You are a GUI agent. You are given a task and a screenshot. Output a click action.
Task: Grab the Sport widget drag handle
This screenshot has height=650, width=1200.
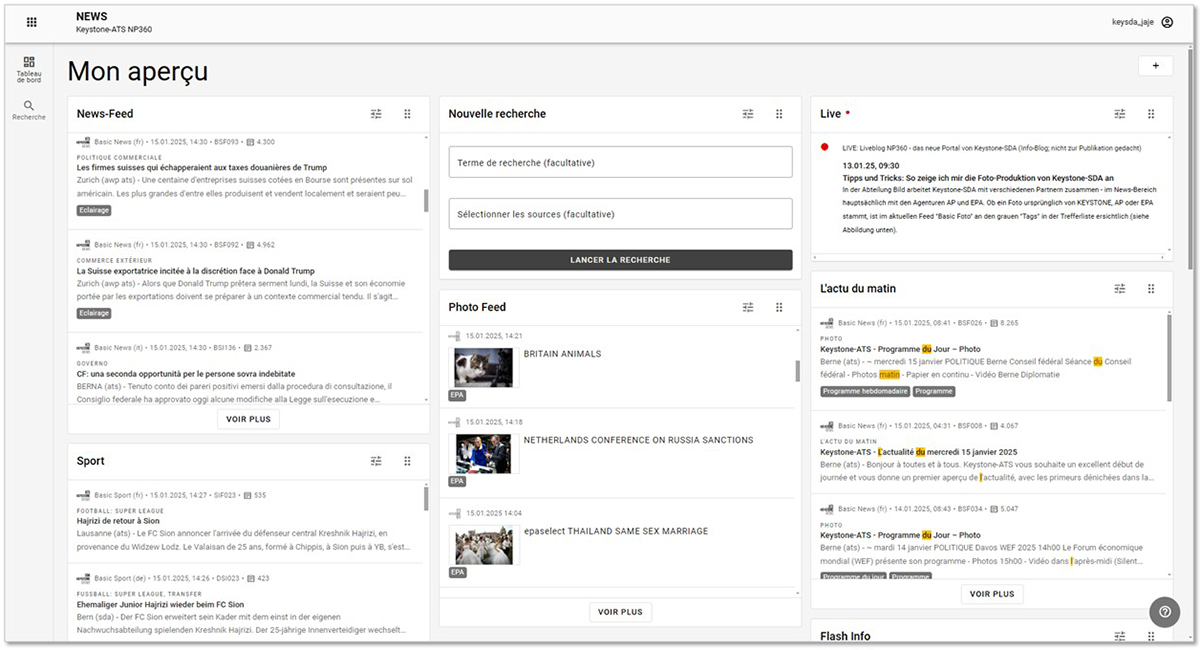point(407,461)
